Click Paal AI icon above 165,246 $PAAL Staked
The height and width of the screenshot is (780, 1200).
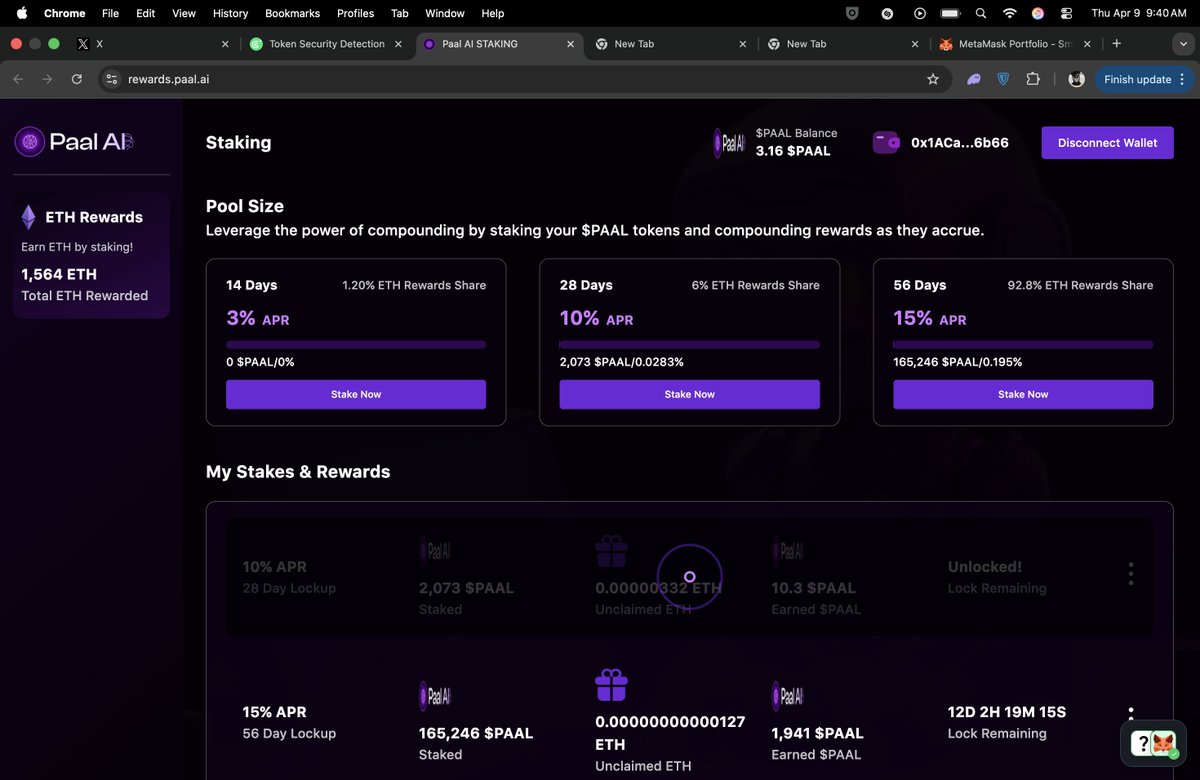pyautogui.click(x=435, y=696)
